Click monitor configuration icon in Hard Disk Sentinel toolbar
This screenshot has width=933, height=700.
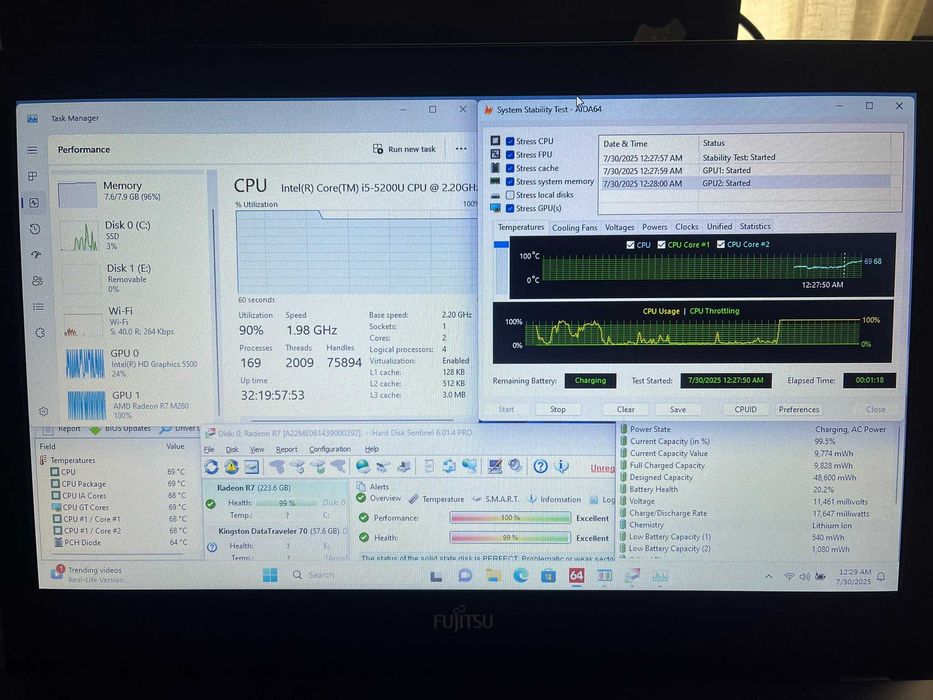coord(494,466)
